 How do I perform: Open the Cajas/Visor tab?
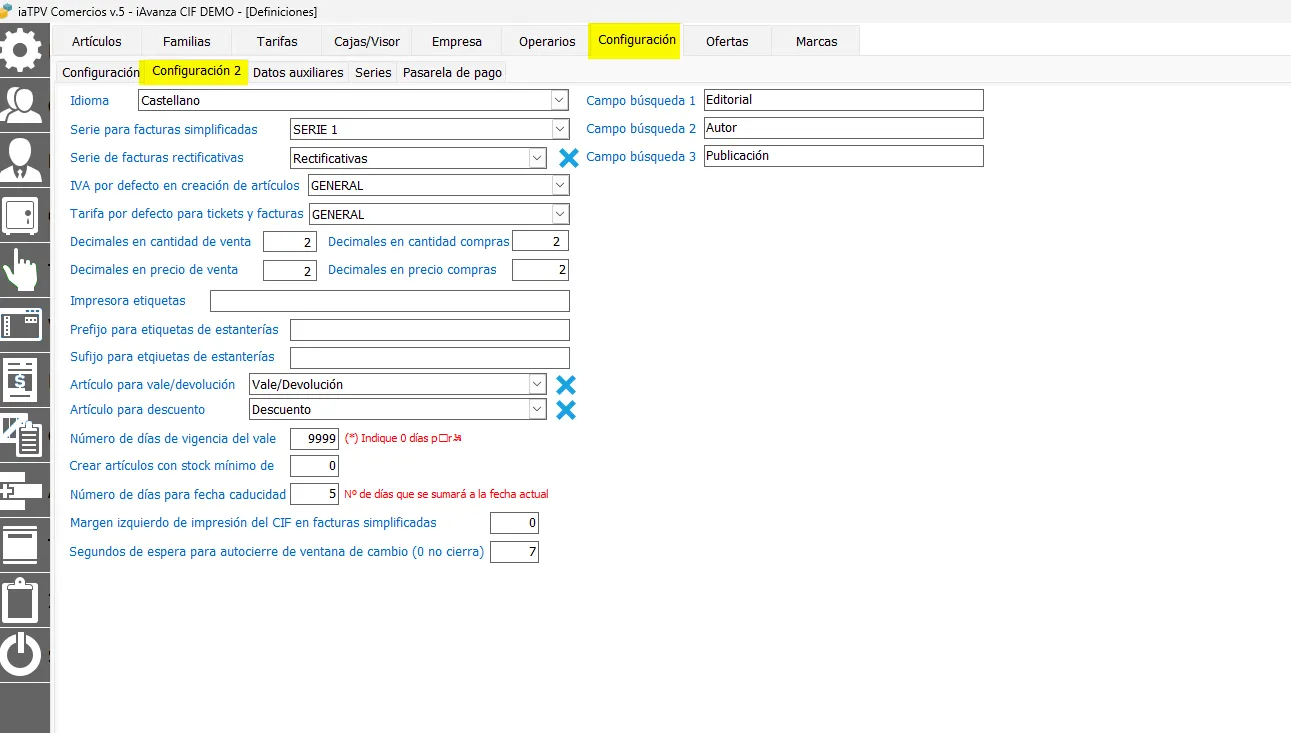coord(367,41)
